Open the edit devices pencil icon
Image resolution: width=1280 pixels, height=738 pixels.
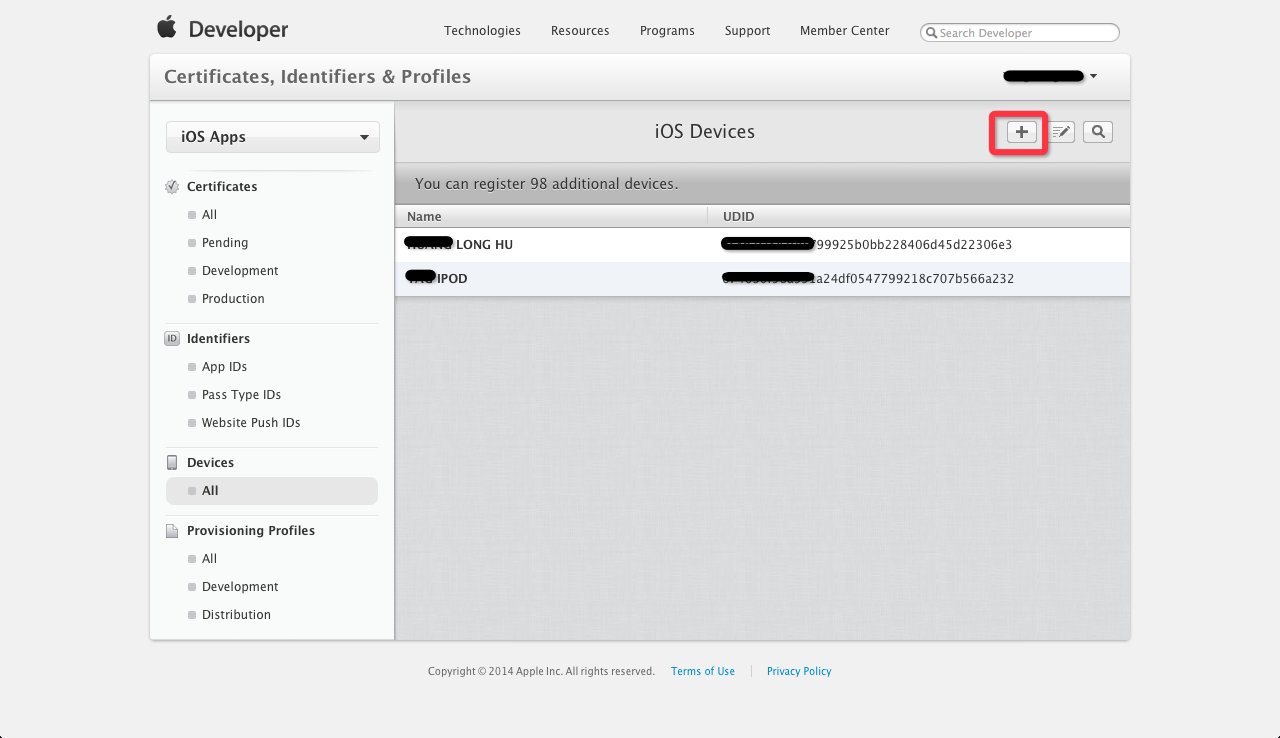coord(1061,132)
